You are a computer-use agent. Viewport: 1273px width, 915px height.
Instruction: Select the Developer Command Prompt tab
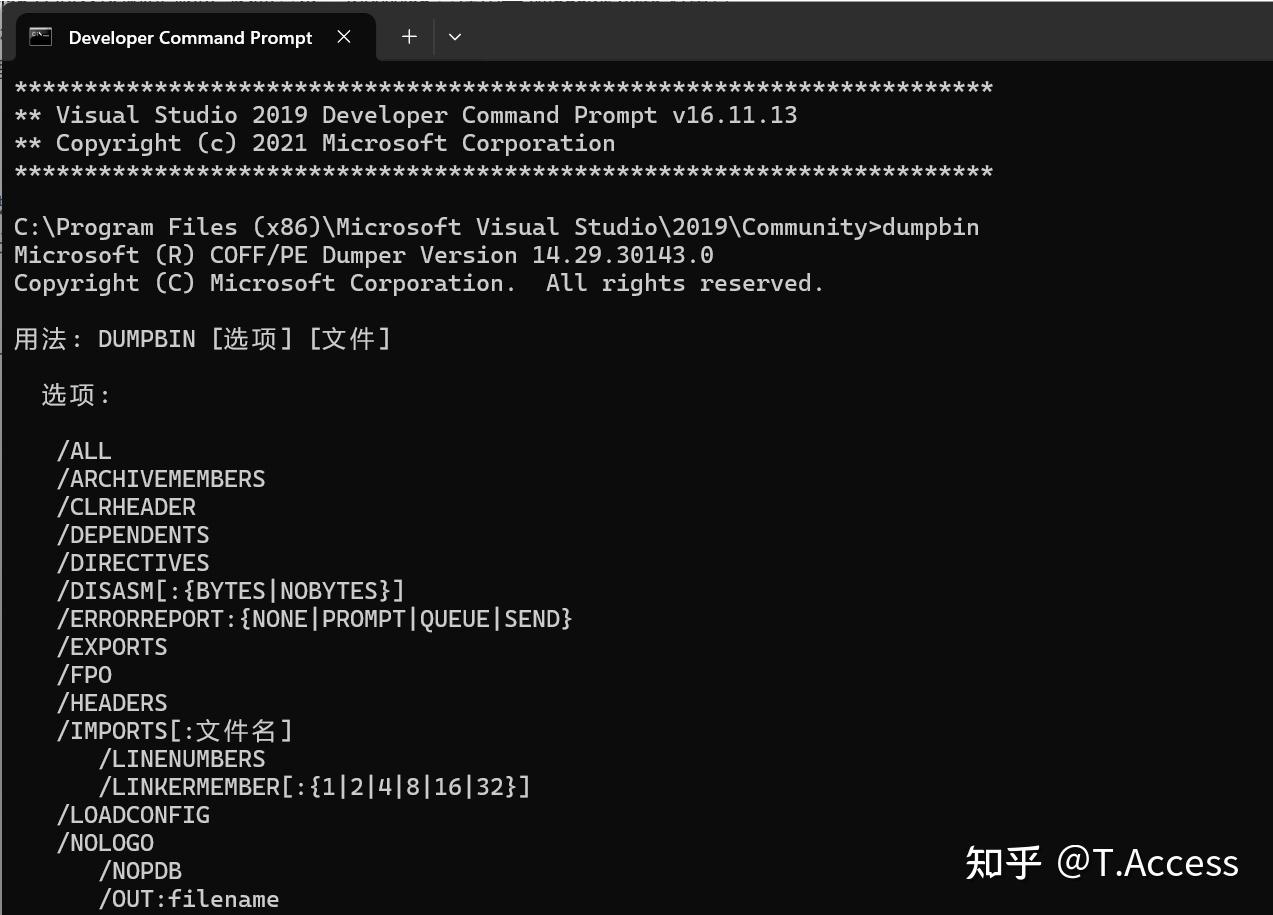(x=190, y=37)
